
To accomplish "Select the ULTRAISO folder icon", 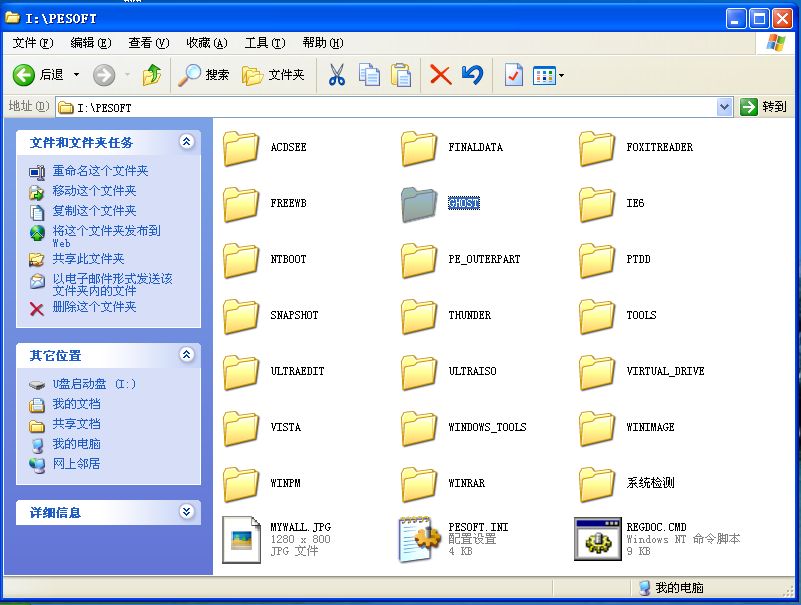I will point(419,372).
